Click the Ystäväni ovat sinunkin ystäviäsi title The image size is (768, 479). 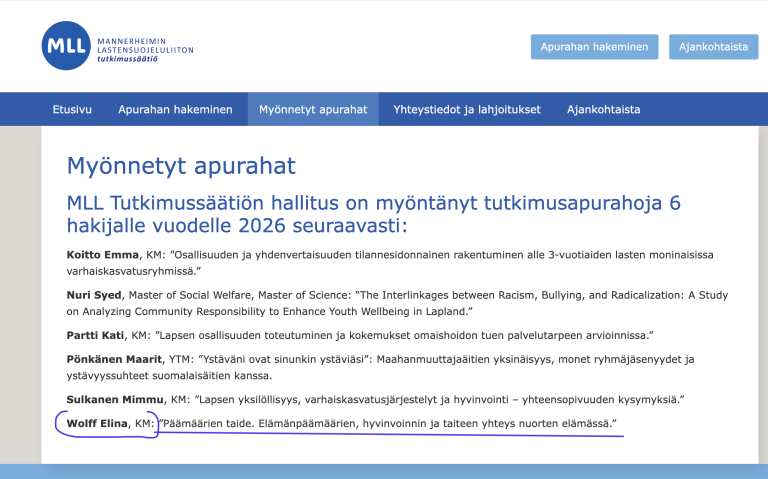[x=380, y=367]
